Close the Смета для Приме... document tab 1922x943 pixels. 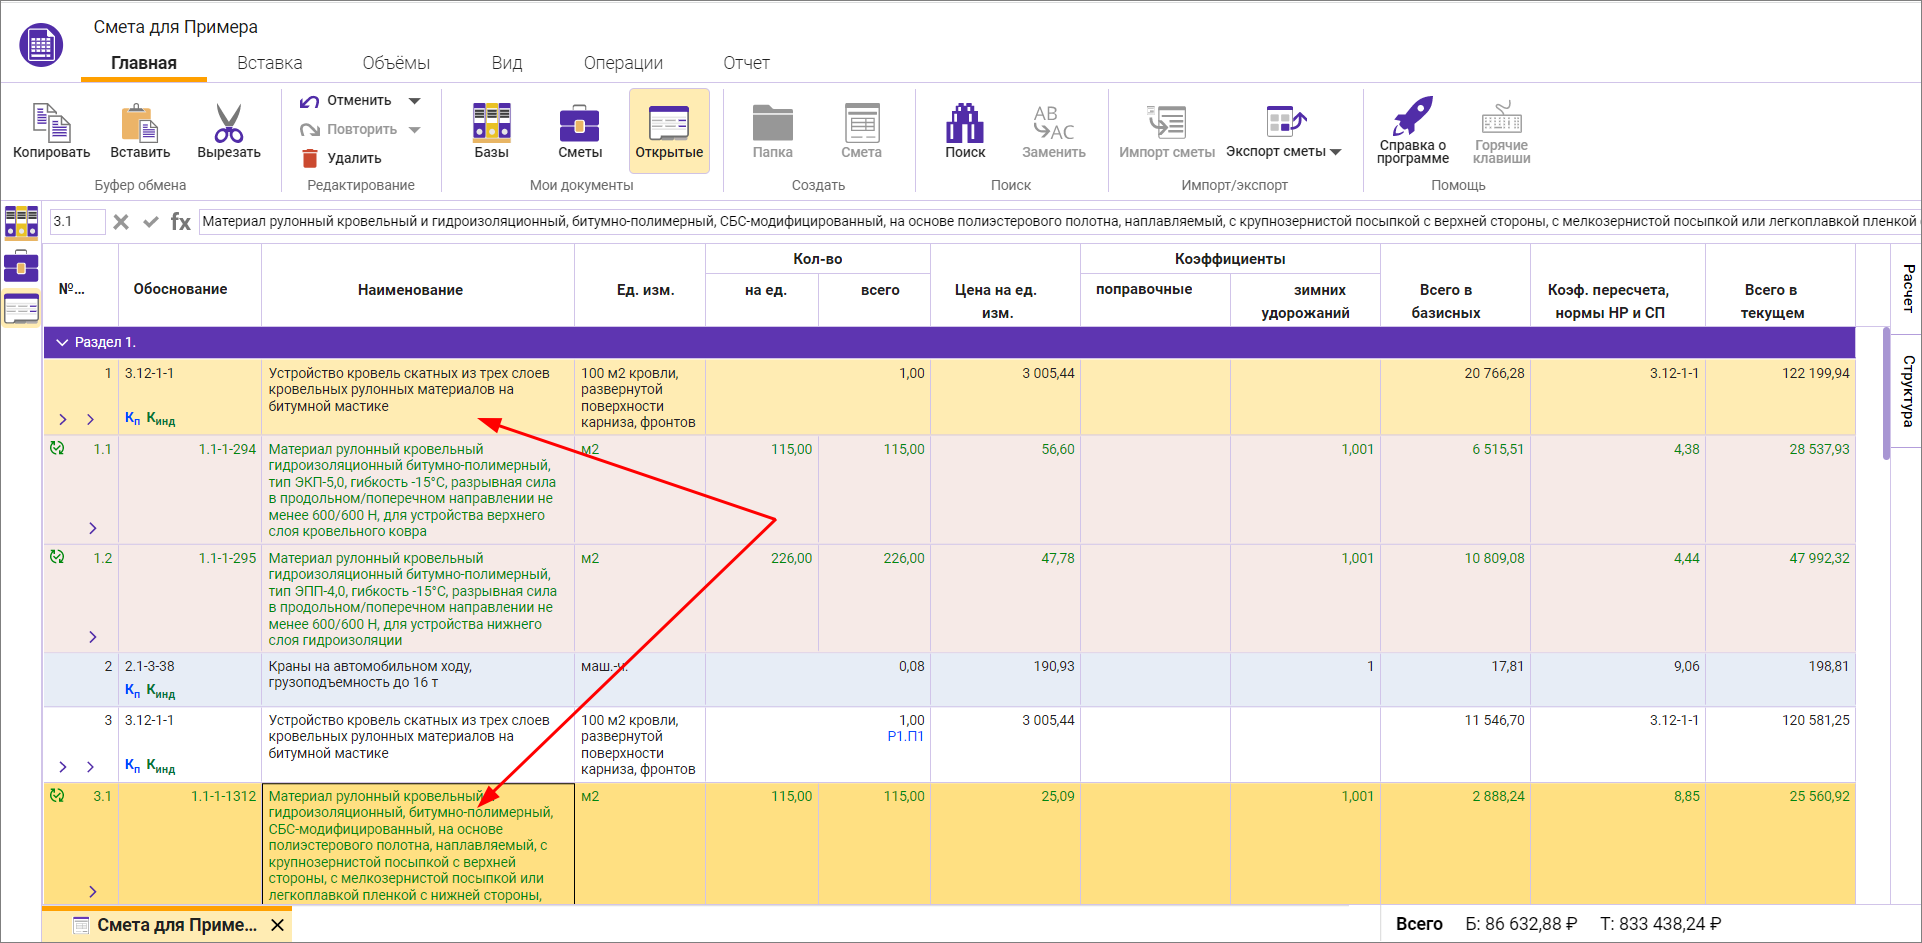point(278,925)
